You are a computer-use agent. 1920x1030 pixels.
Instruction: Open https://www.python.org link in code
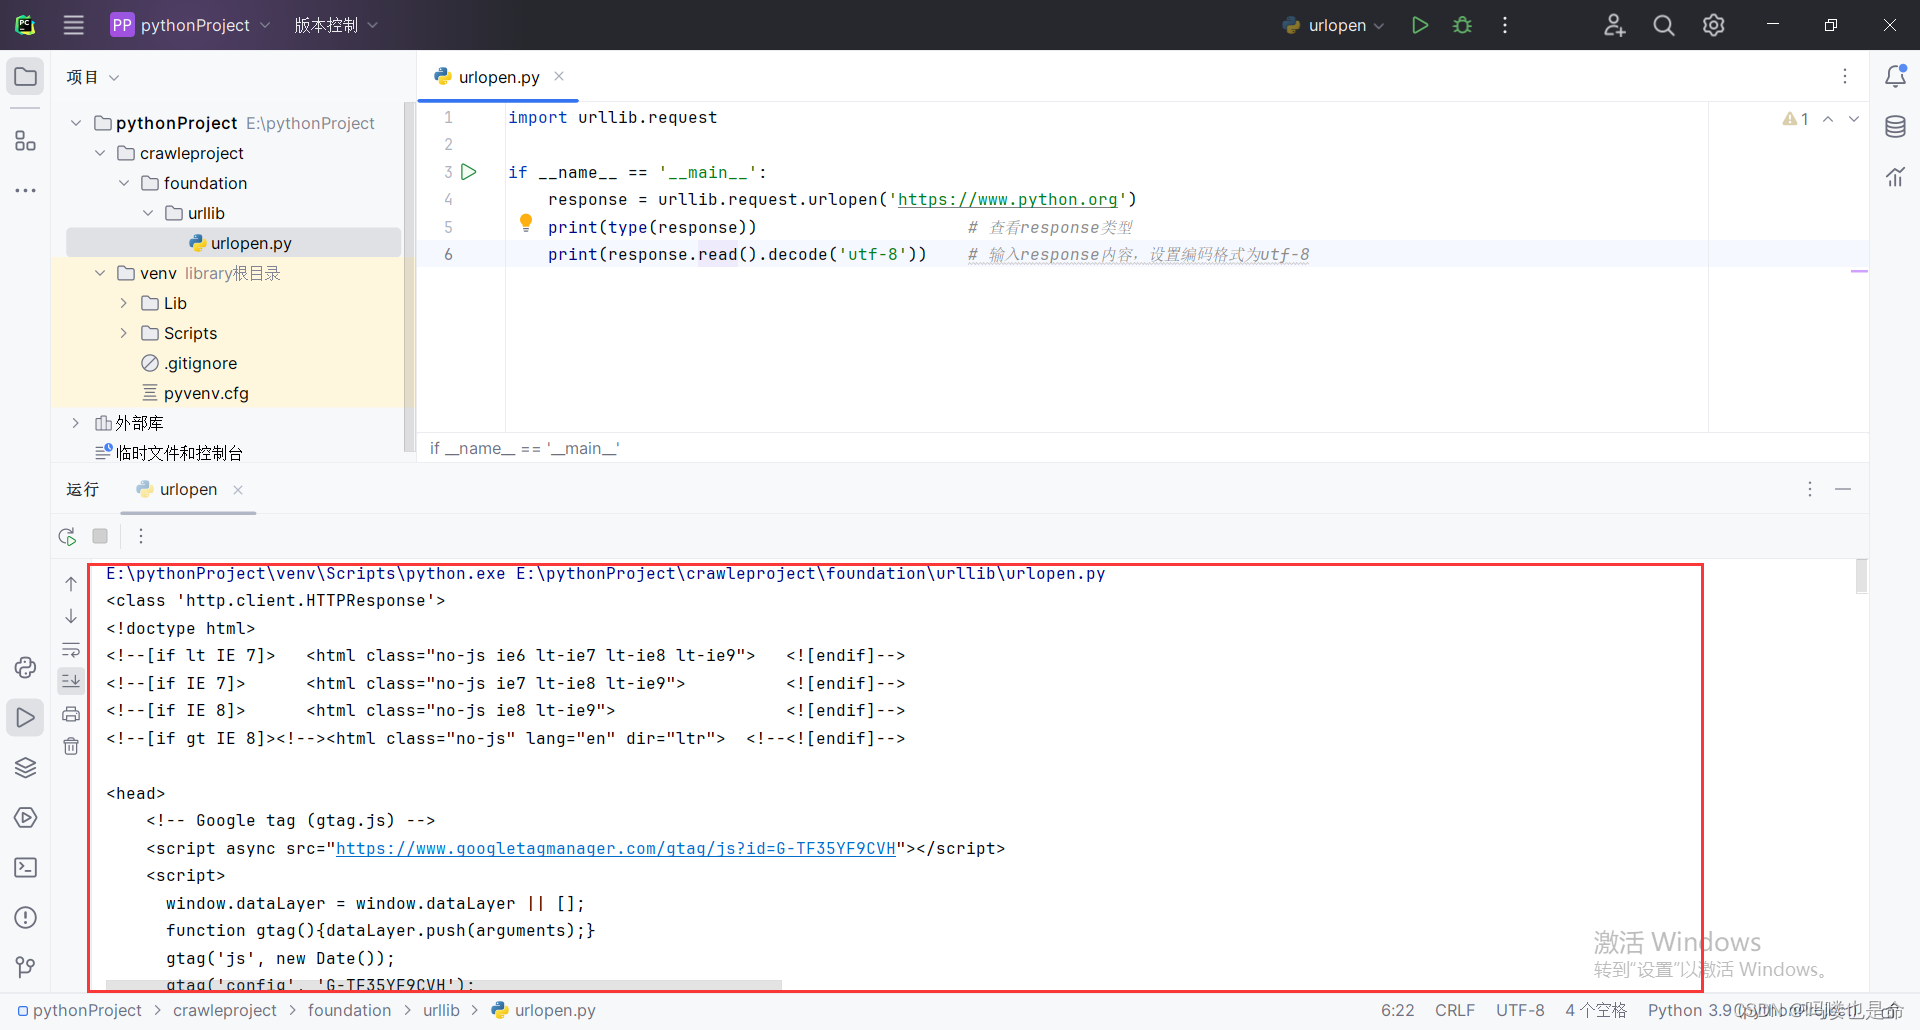[x=1007, y=200]
